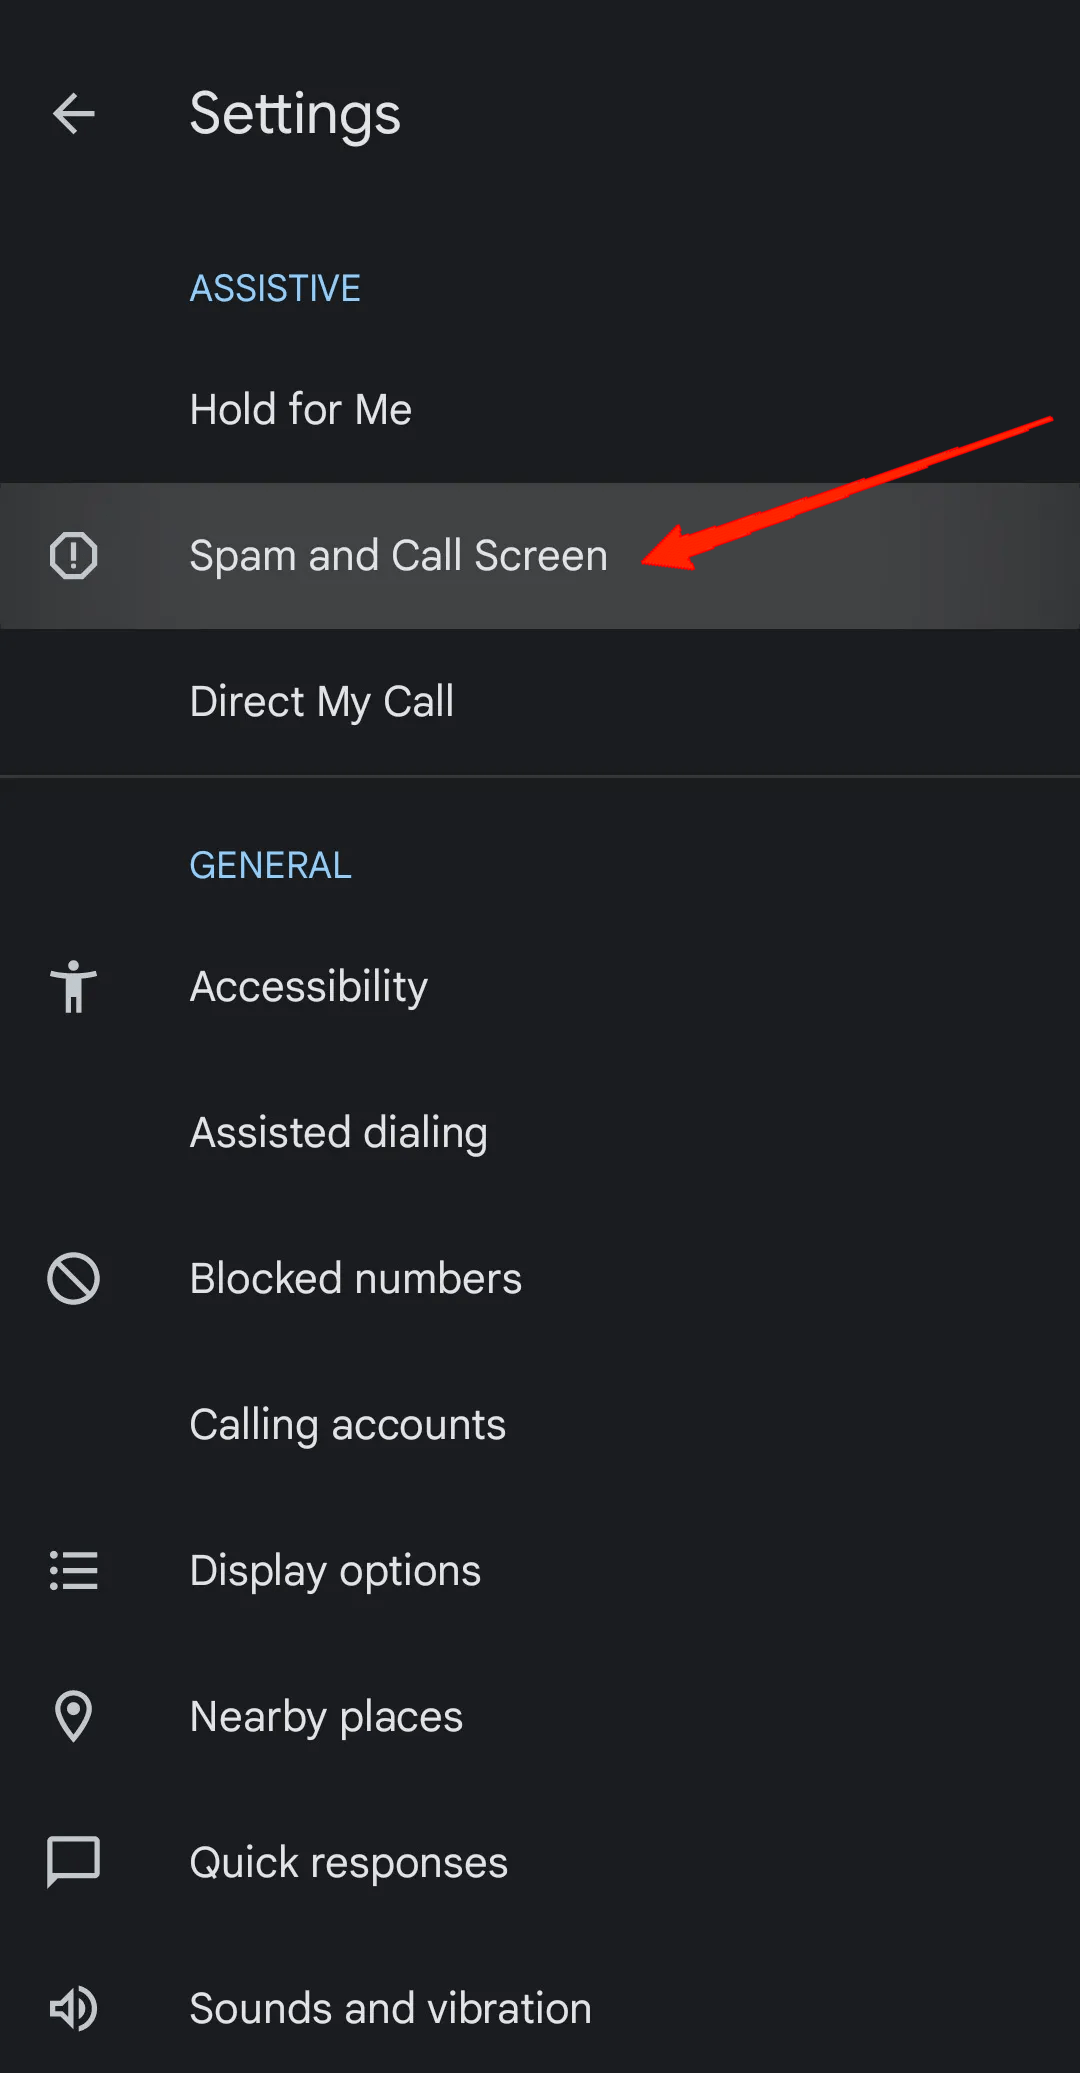
Task: Click the Accessibility settings entry
Action: (x=308, y=986)
